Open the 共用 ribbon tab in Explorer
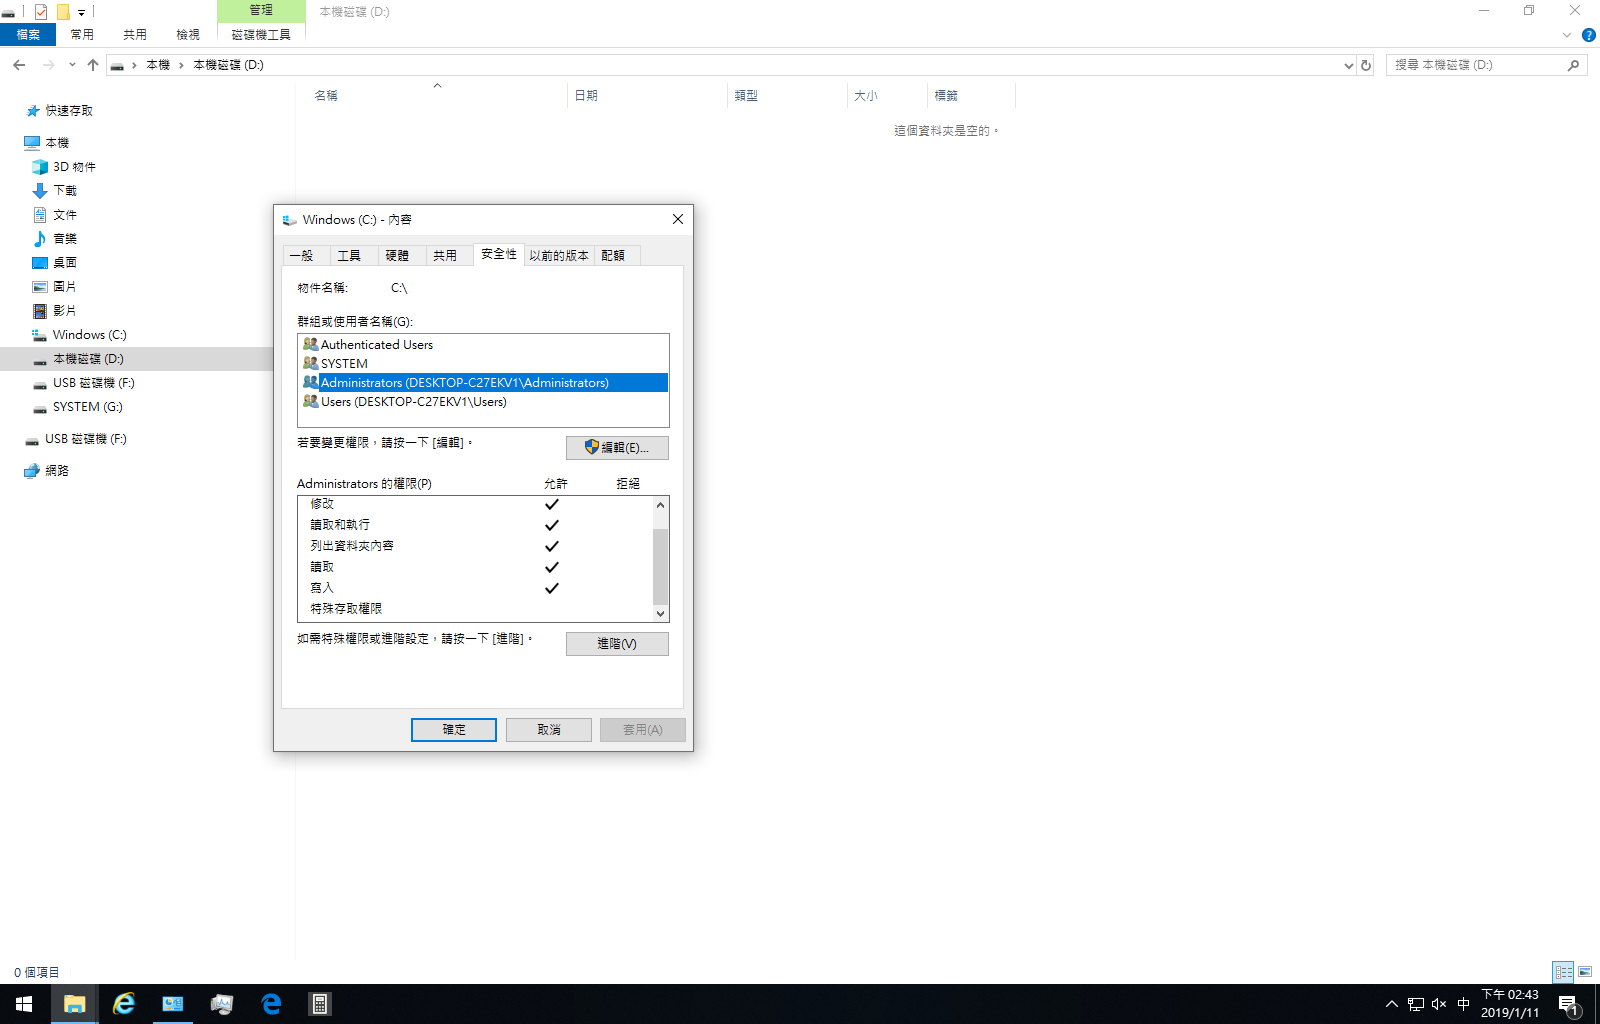Viewport: 1600px width, 1024px height. click(x=135, y=35)
